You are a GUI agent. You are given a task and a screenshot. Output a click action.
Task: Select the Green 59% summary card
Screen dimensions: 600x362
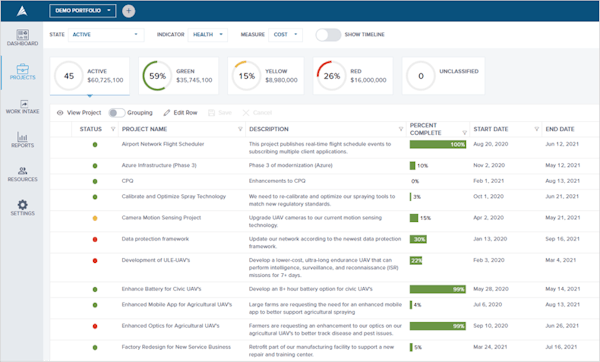click(x=178, y=76)
